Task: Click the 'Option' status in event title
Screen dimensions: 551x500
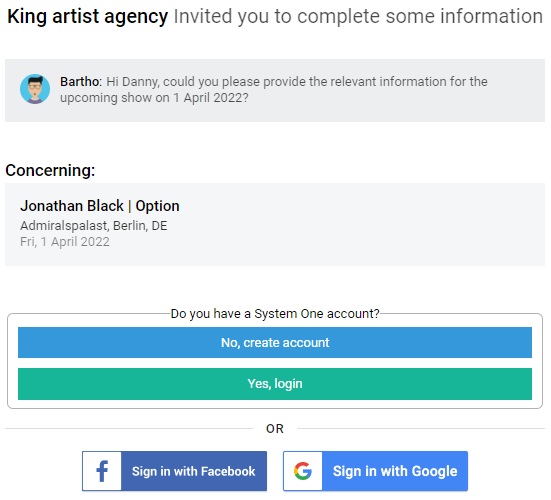Action: 157,206
